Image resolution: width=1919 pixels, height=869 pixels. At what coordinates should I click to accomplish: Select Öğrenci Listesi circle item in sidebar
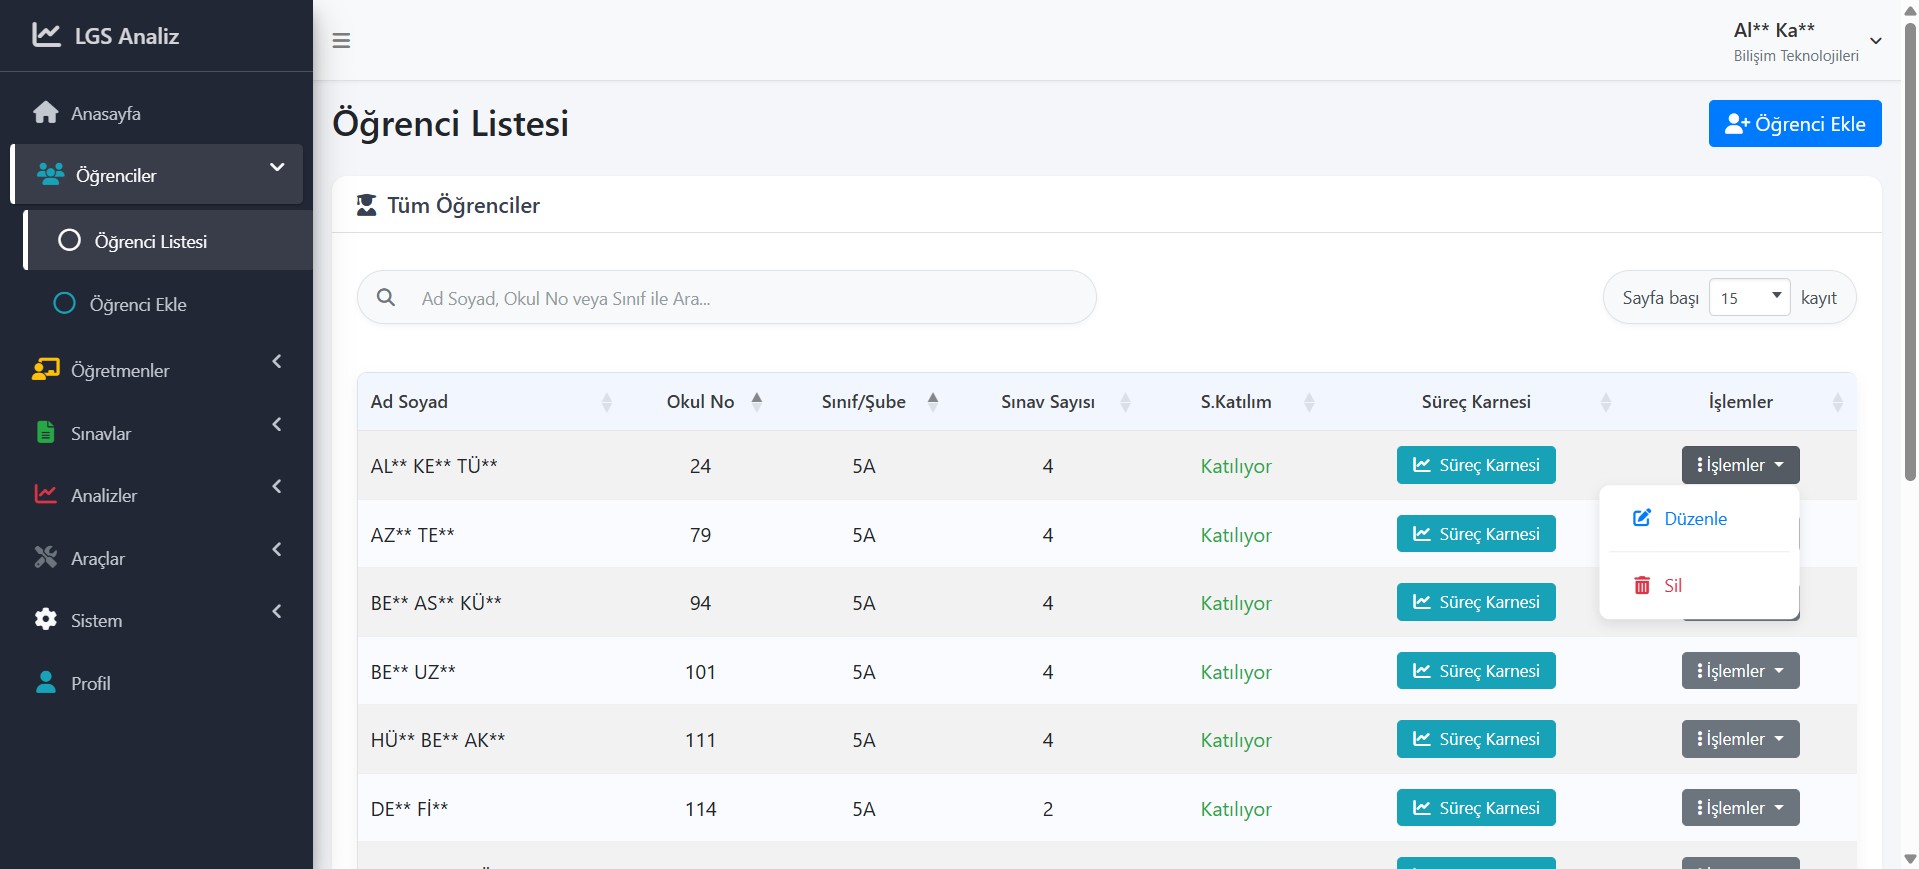(x=150, y=241)
